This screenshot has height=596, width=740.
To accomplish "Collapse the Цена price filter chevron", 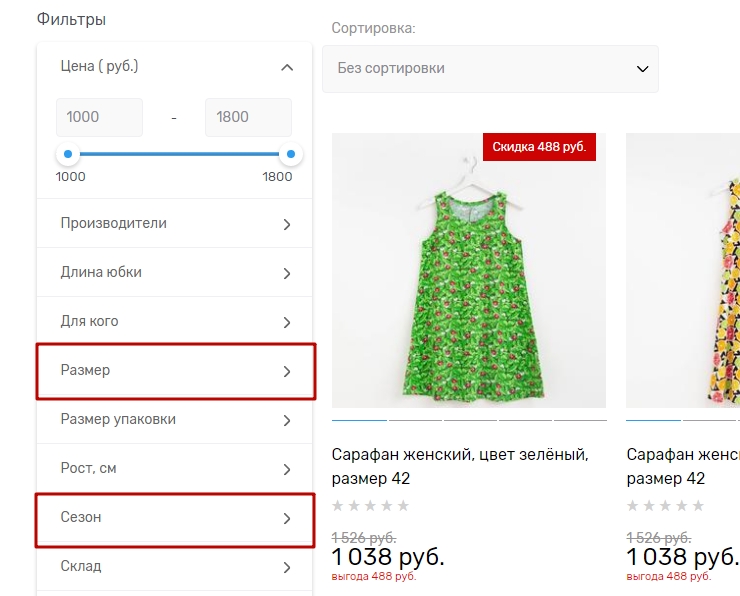I will click(287, 67).
